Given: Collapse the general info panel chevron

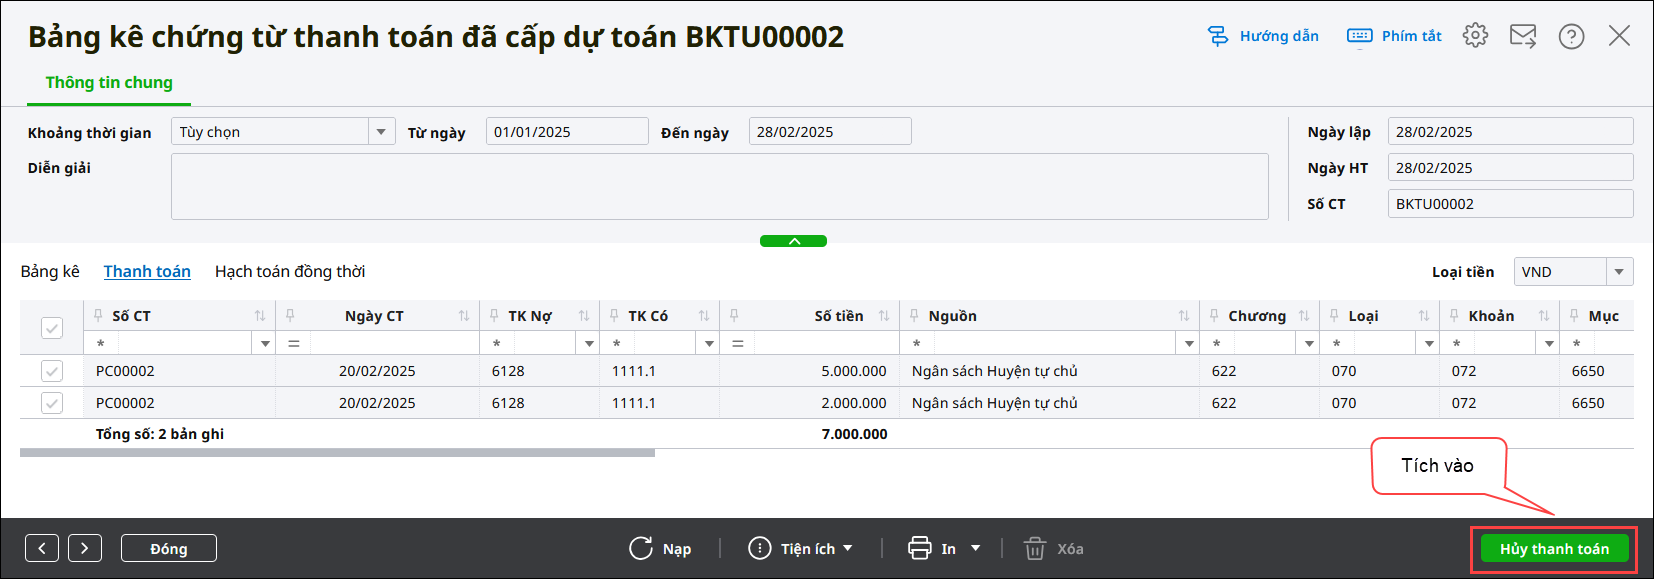Looking at the screenshot, I should tap(793, 241).
